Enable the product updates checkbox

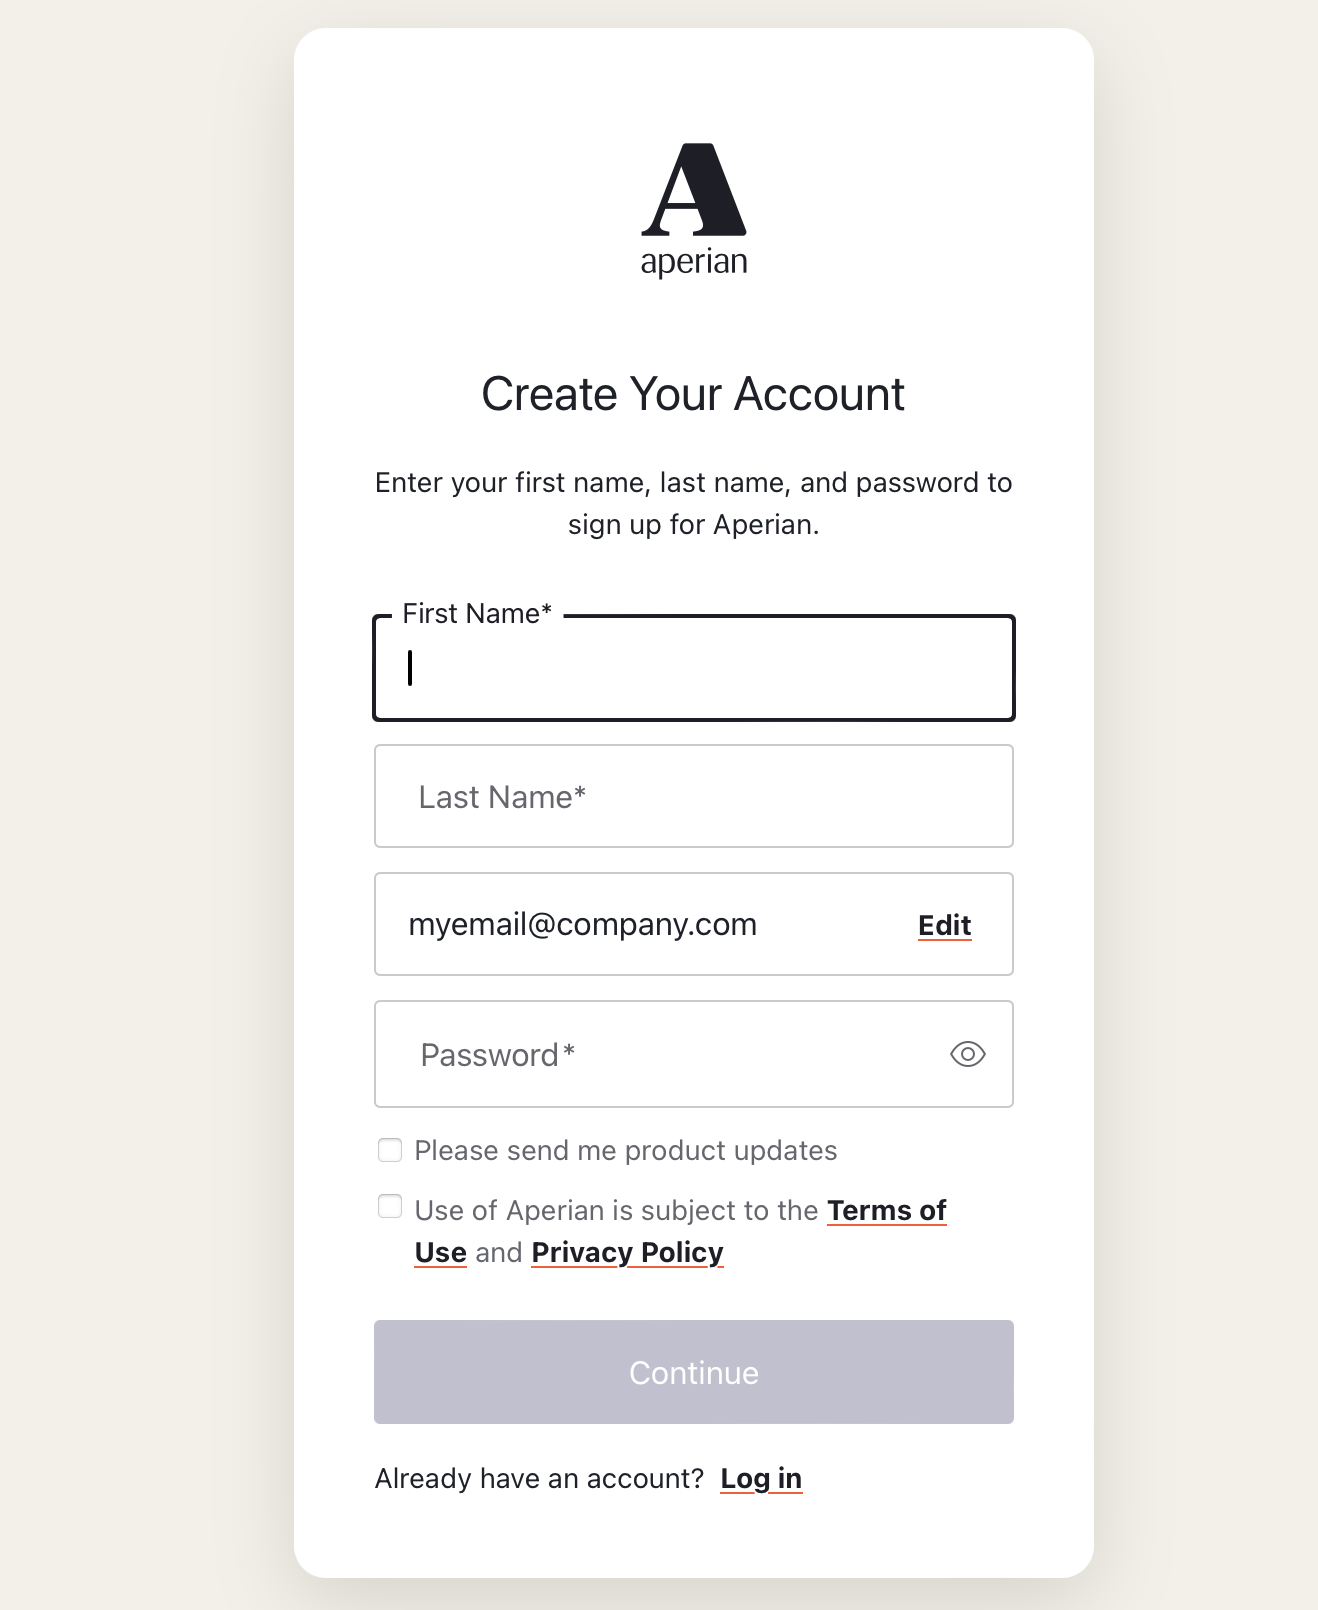[x=390, y=1150]
